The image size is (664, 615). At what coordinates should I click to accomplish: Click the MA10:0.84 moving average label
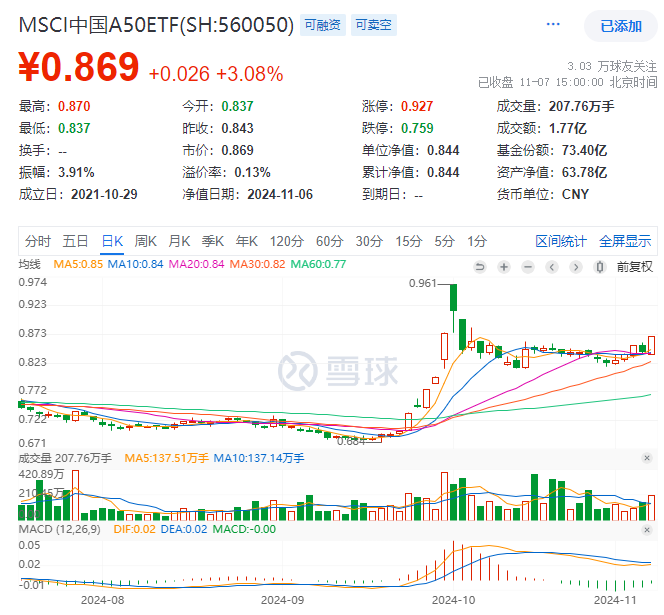point(136,264)
